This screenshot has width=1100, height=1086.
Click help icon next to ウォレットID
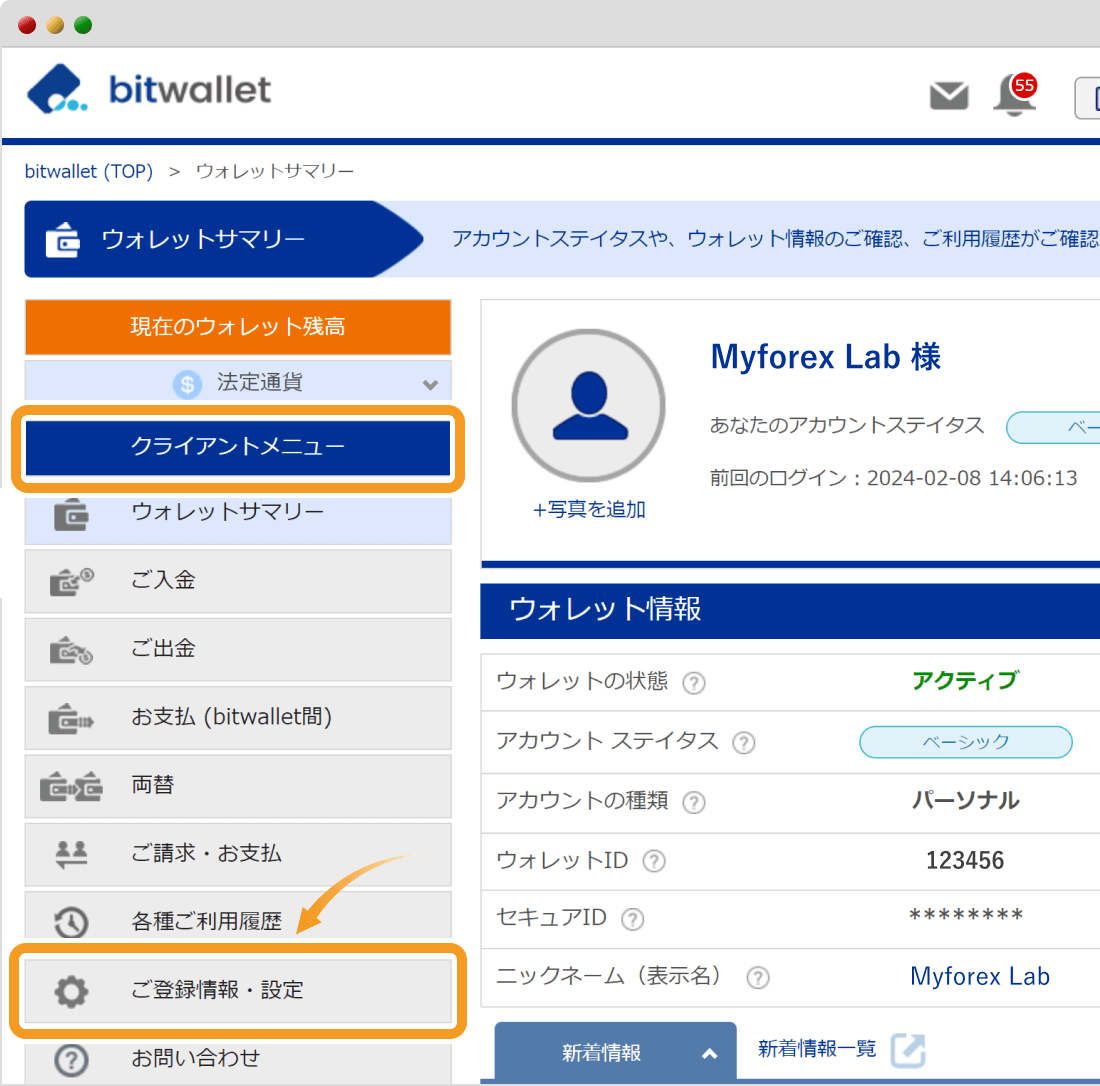click(x=654, y=861)
